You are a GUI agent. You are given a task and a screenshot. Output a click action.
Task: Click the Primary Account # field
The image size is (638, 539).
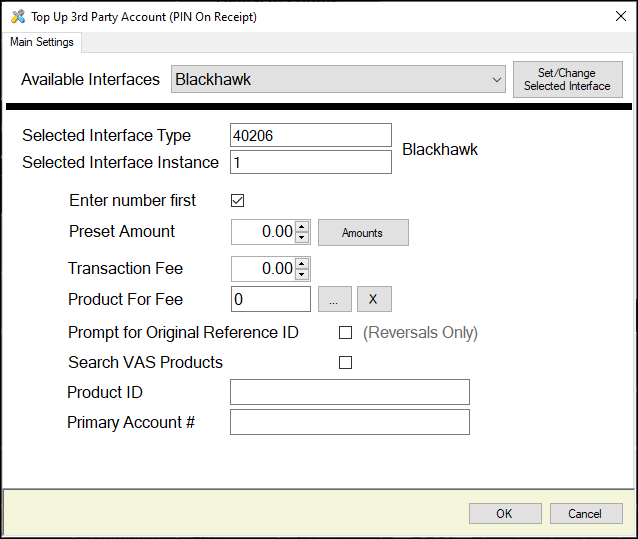pos(349,422)
